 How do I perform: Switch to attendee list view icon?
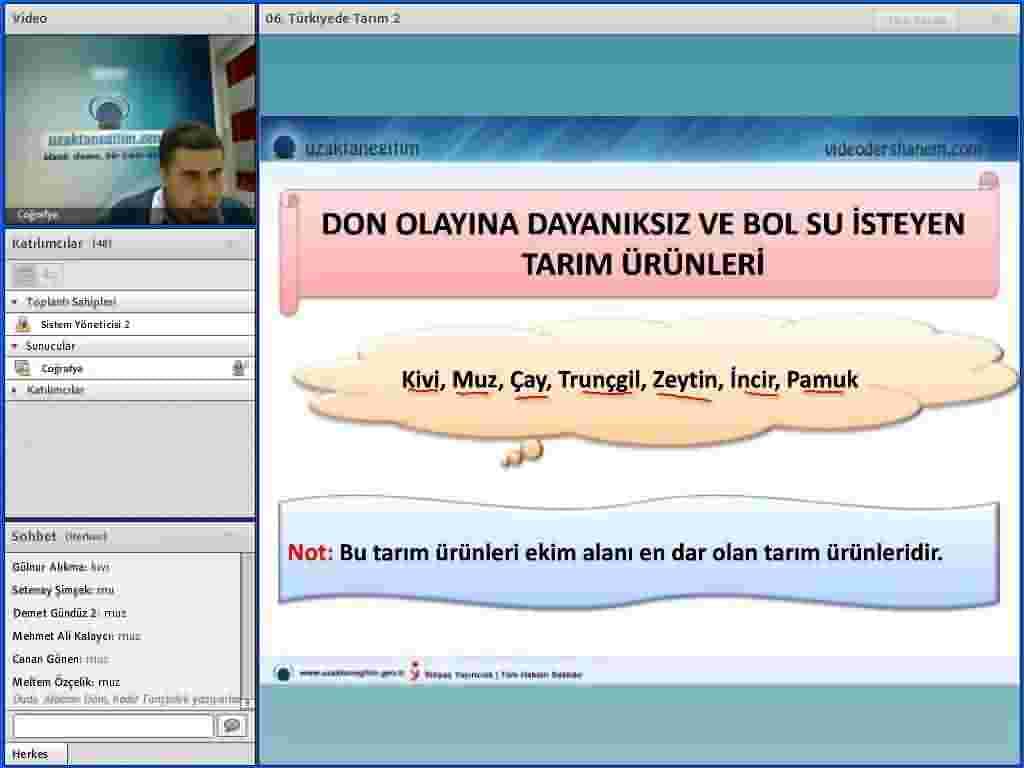25,275
